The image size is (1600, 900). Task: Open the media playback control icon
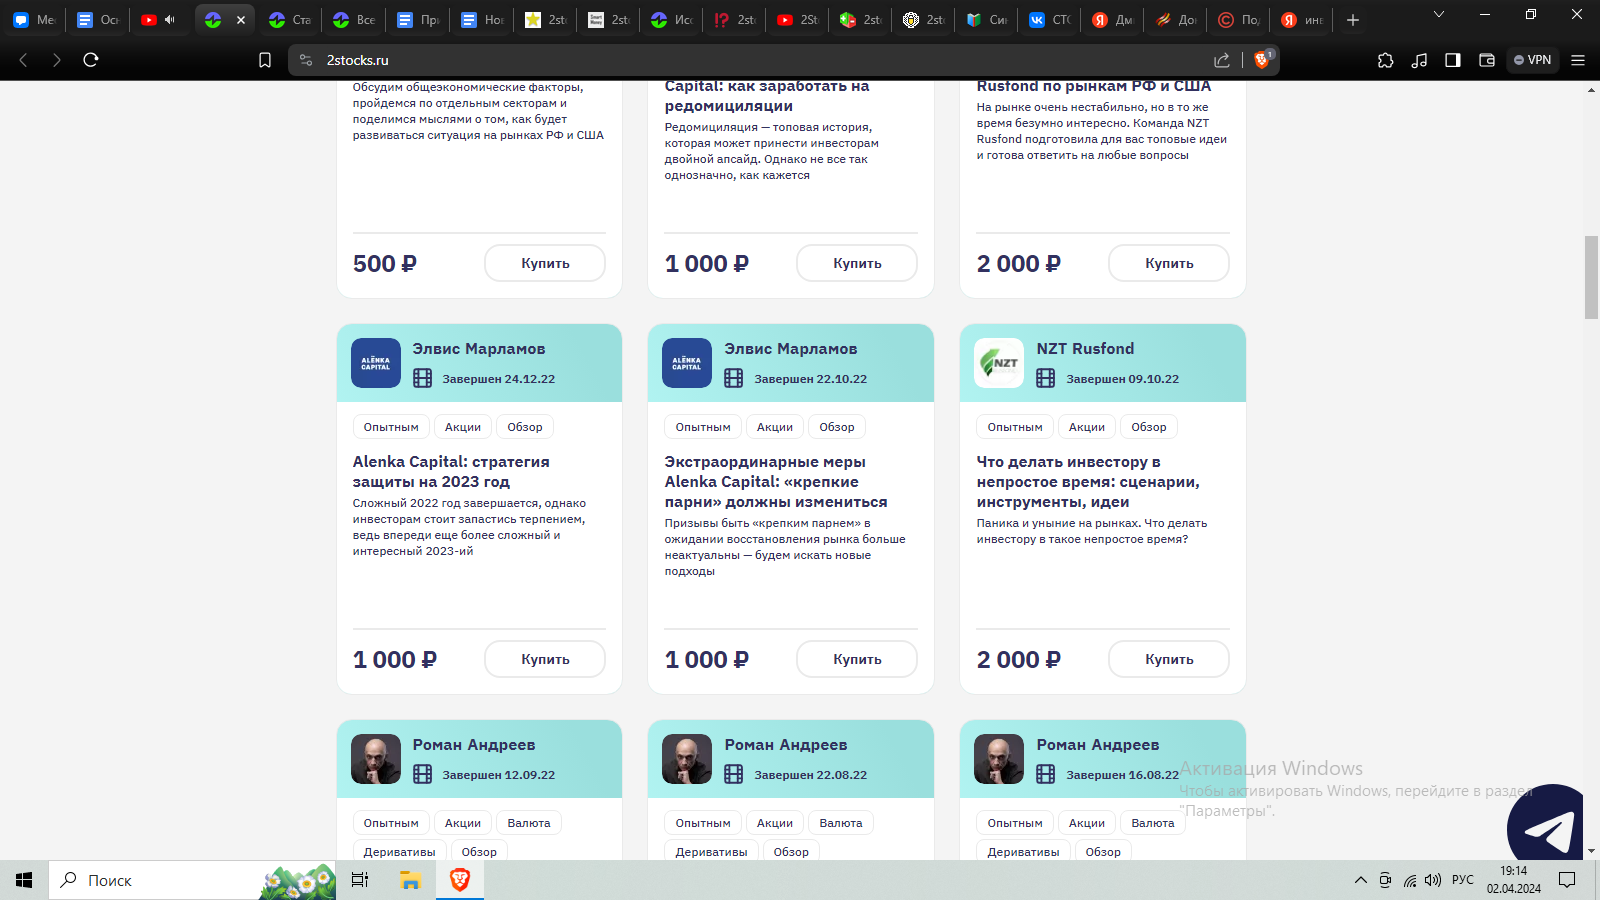tap(1419, 60)
